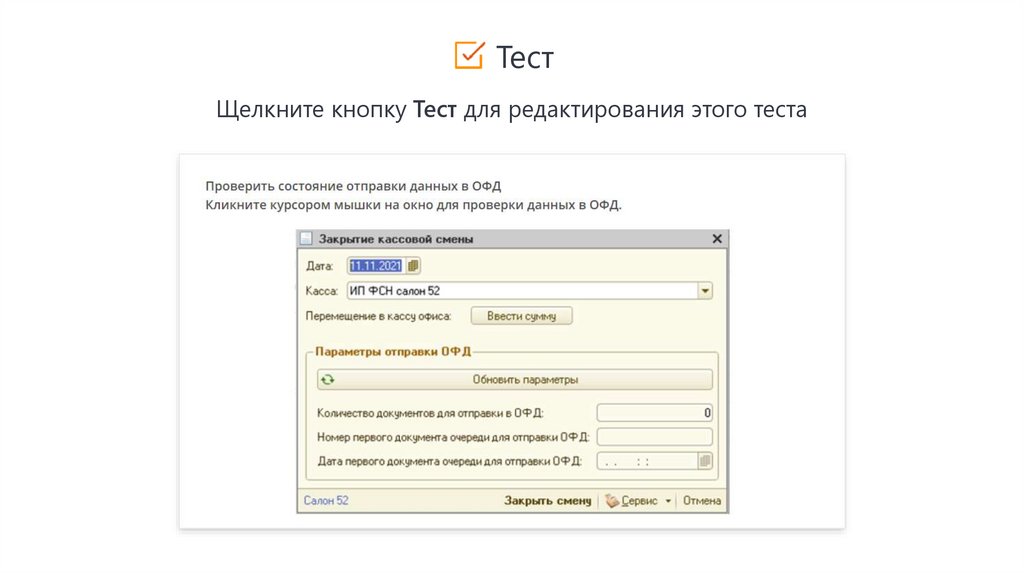The width and height of the screenshot is (1024, 574).
Task: Click the Закрыть смену button
Action: (547, 501)
